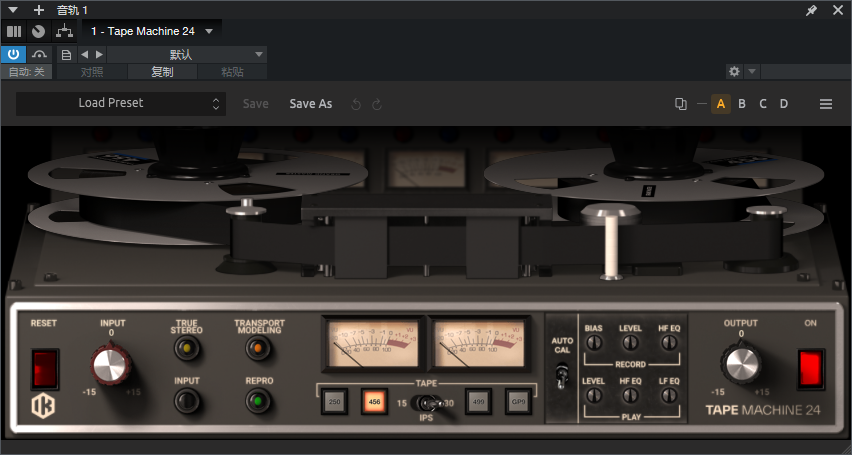Viewport: 852px width, 455px height.
Task: Click the RECORD HF EQ knob
Action: click(x=669, y=342)
